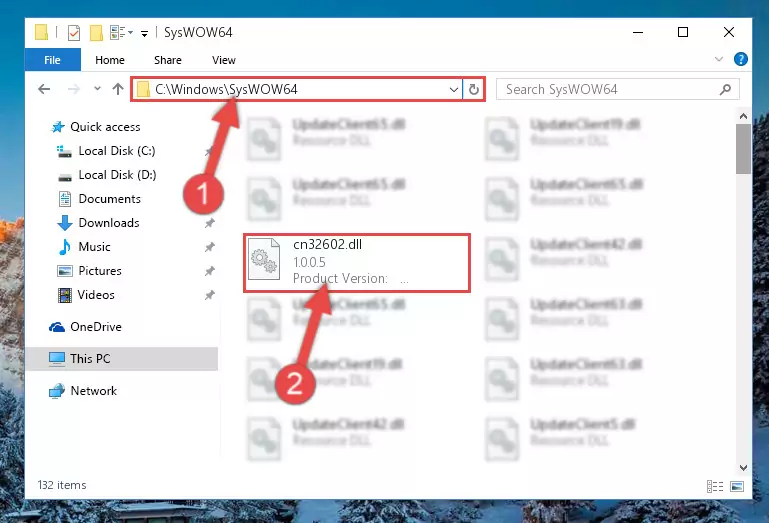This screenshot has height=523, width=769.
Task: Click the Music pin icon
Action: (209, 247)
